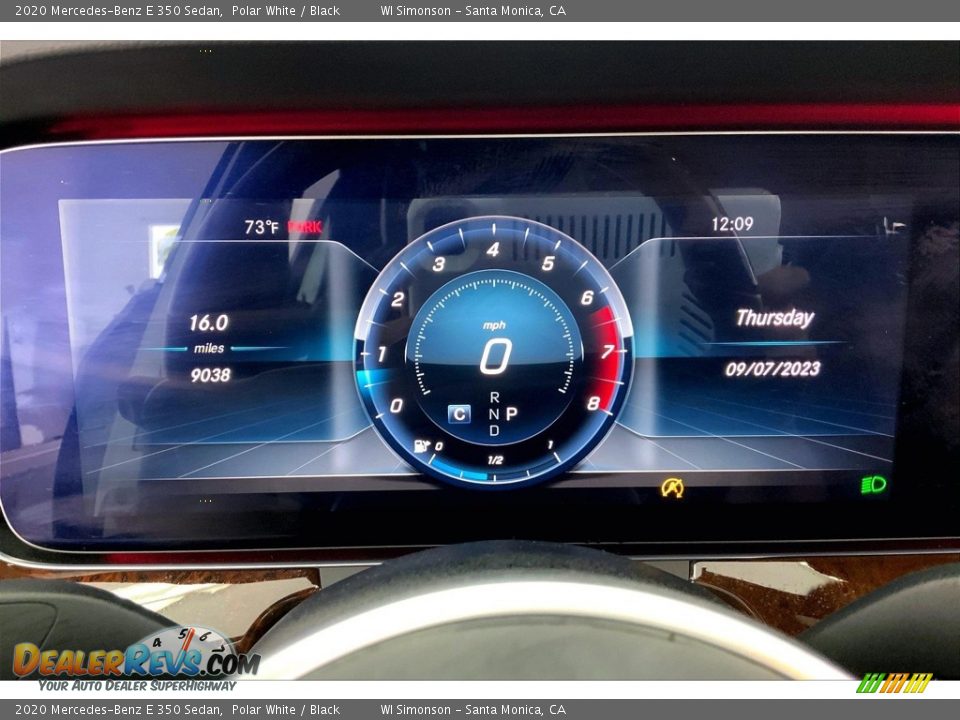Viewport: 960px width, 720px height.
Task: Tap the blue C drive mode icon
Action: tap(459, 414)
